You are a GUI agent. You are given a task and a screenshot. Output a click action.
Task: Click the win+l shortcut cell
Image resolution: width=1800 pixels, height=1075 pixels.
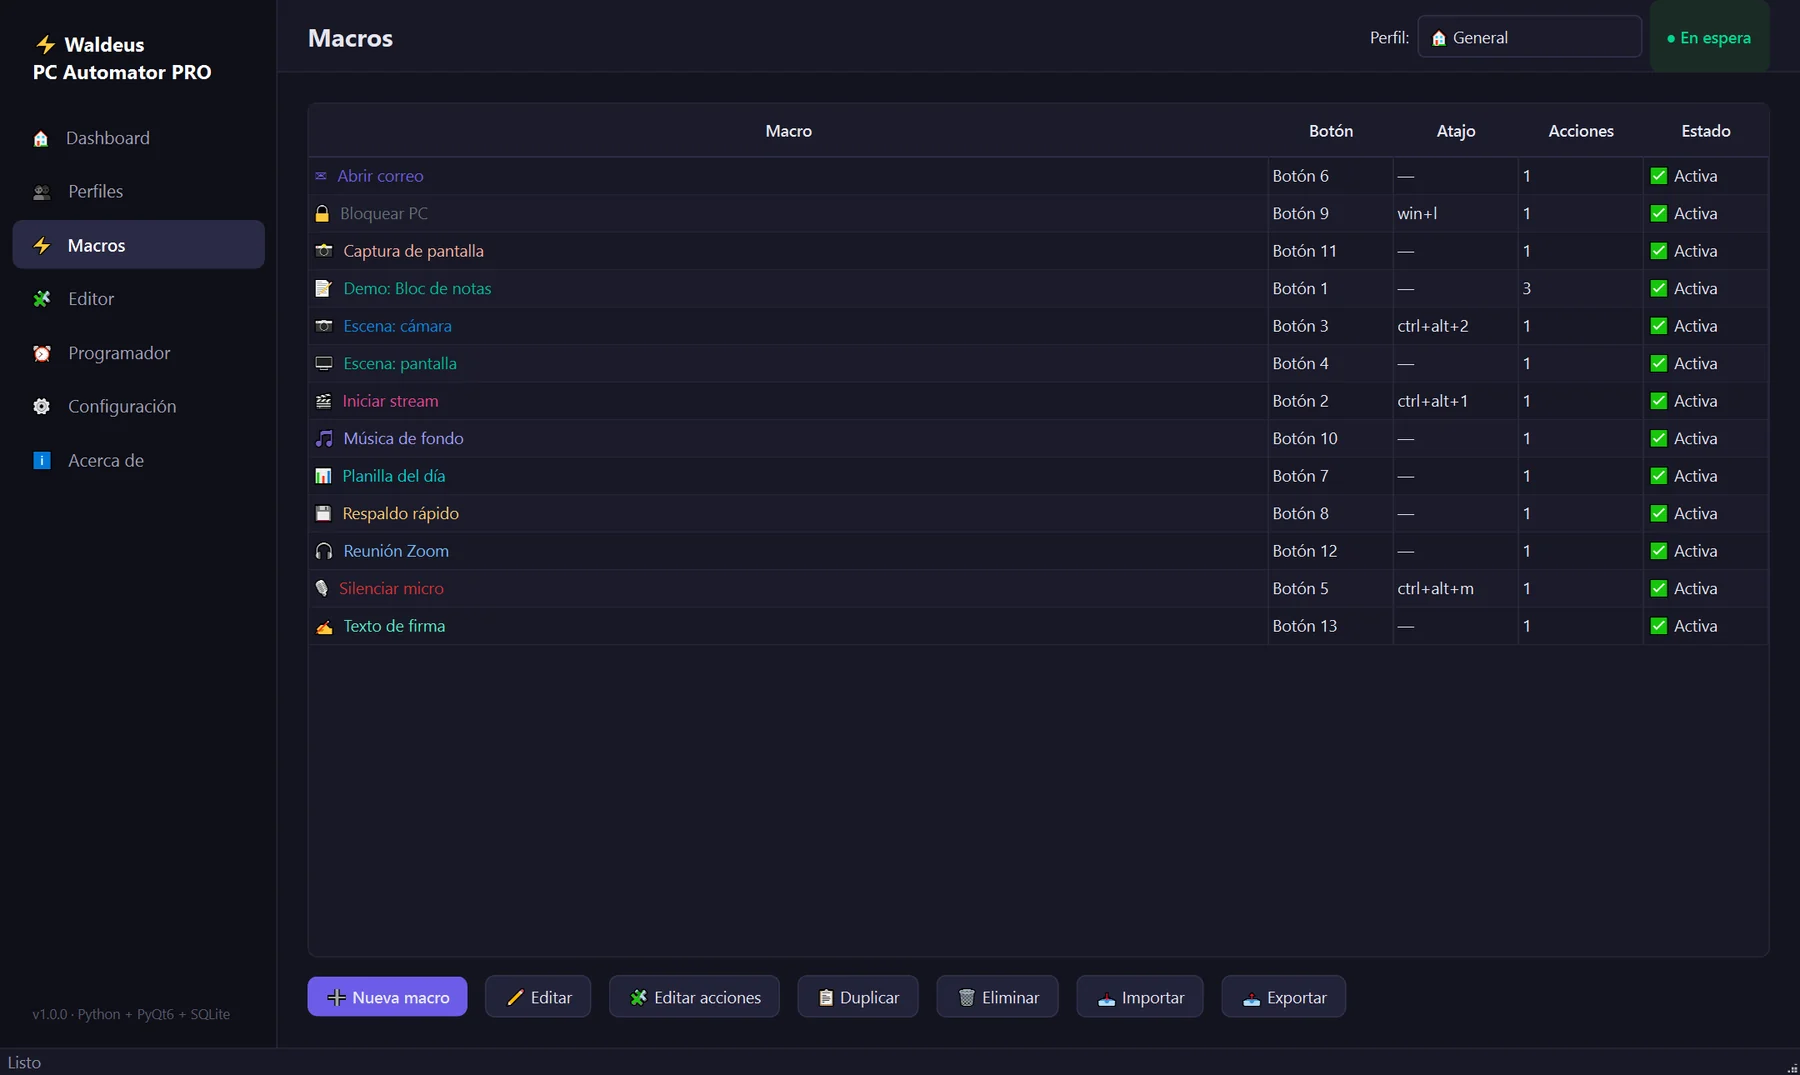1455,214
